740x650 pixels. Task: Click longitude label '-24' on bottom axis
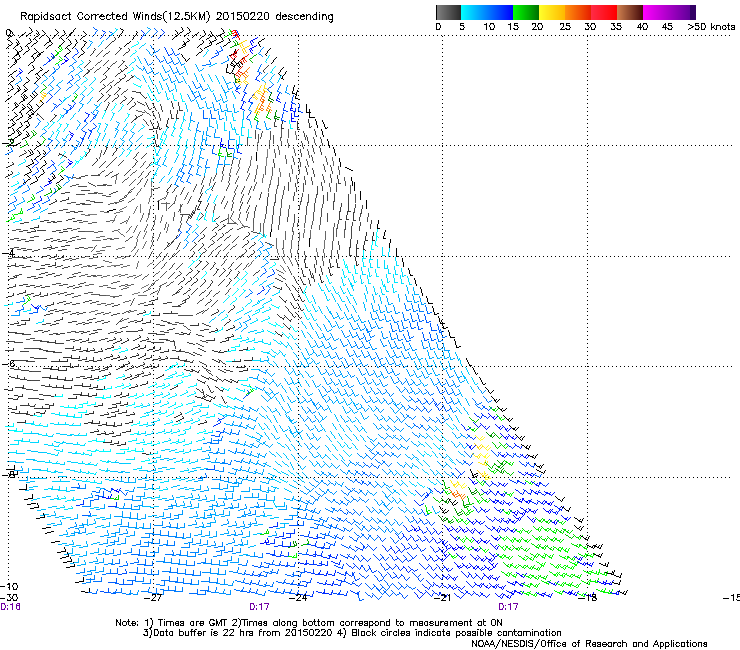pos(298,598)
